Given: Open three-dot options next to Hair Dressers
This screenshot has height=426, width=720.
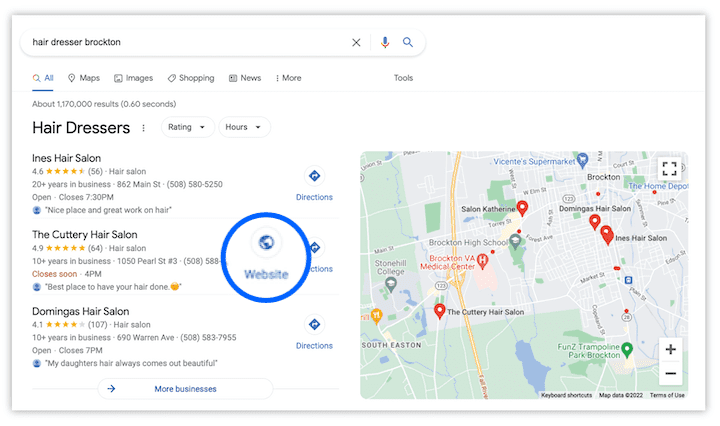Looking at the screenshot, I should coord(143,128).
